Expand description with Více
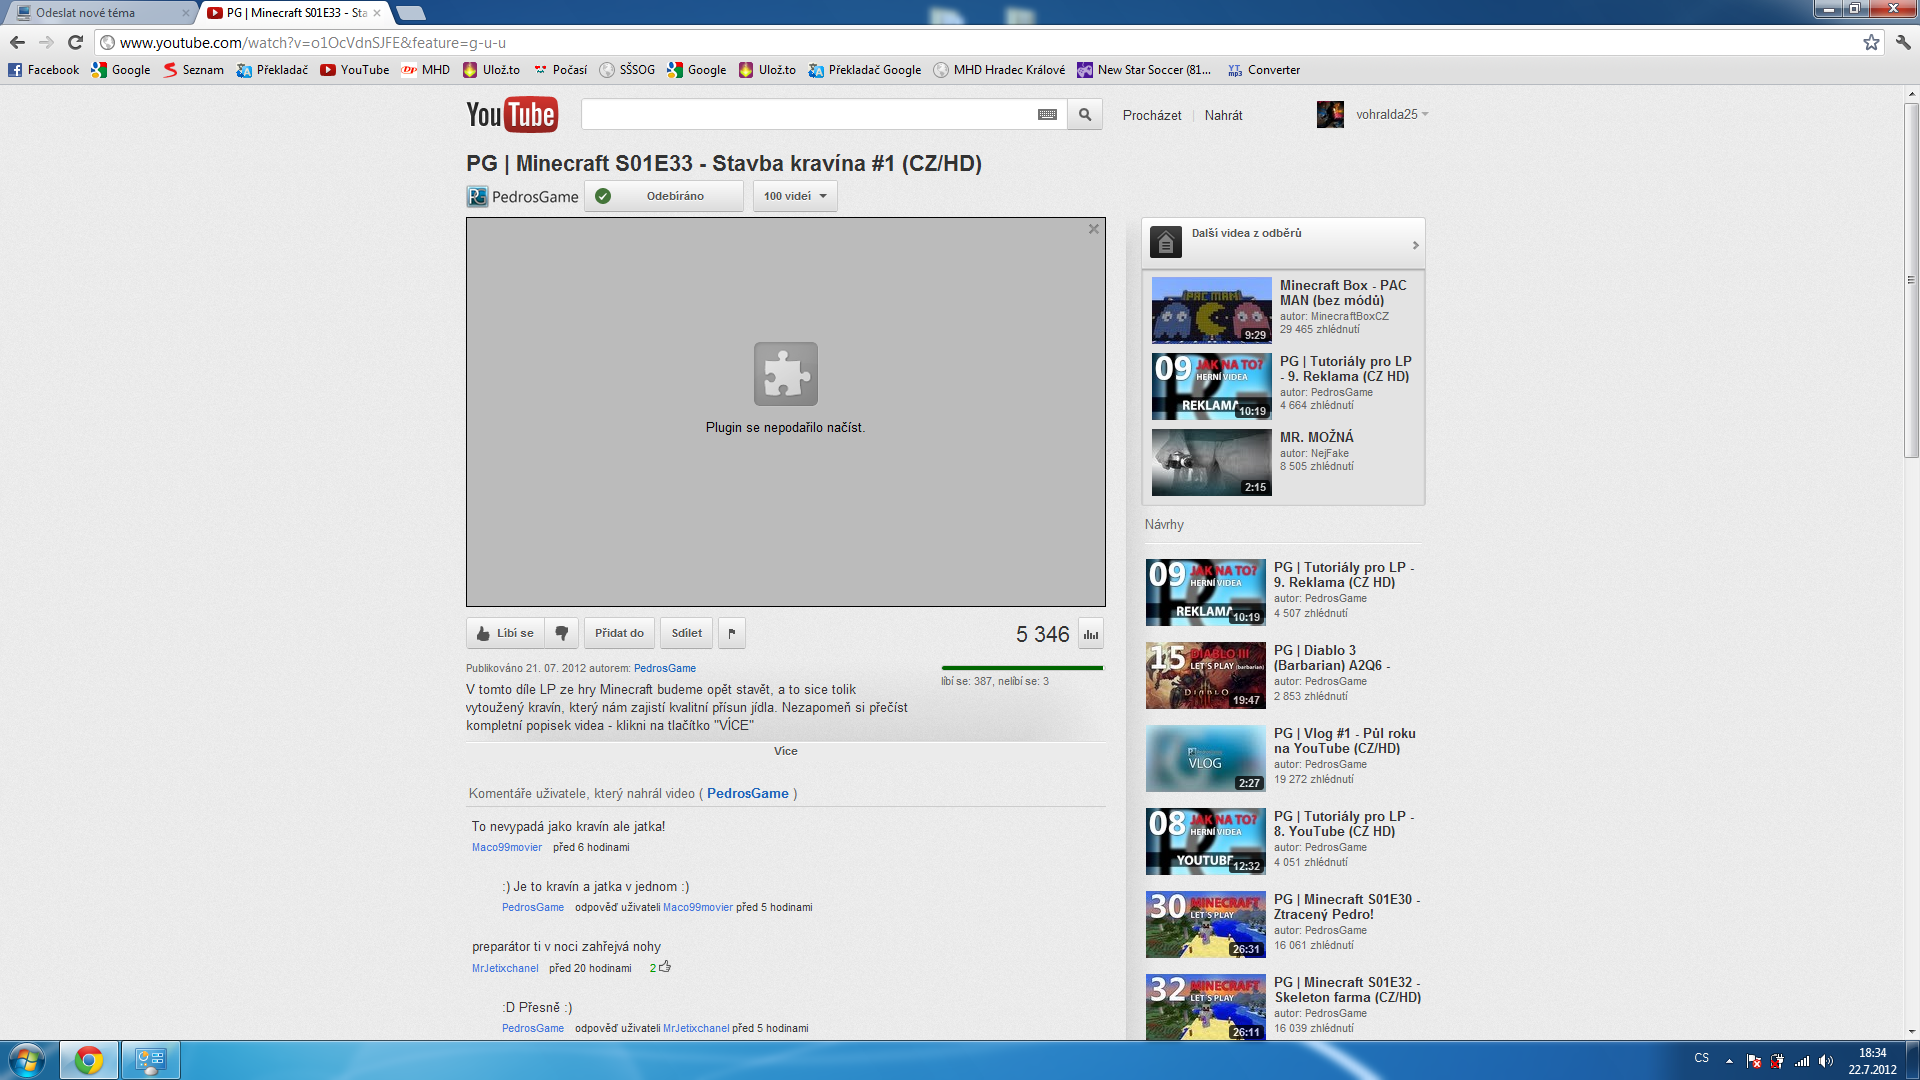Image resolution: width=1920 pixels, height=1080 pixels. point(785,751)
